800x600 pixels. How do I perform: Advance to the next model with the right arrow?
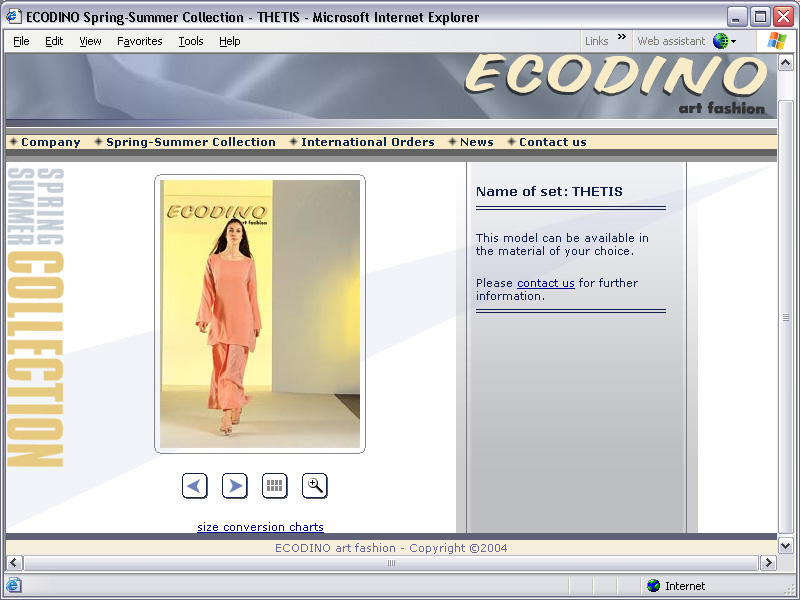(235, 486)
